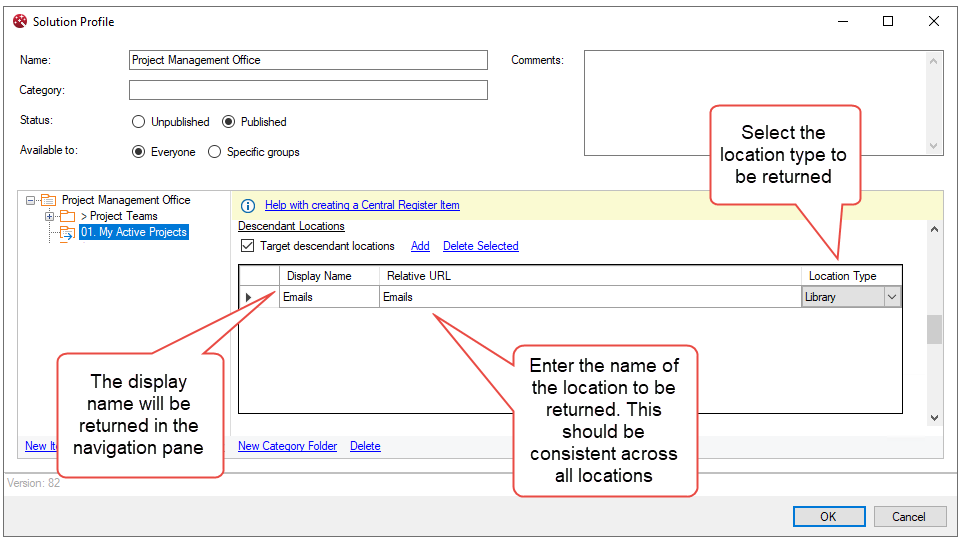
Task: Click the Solution Profile app icon in title bar
Action: [20, 21]
